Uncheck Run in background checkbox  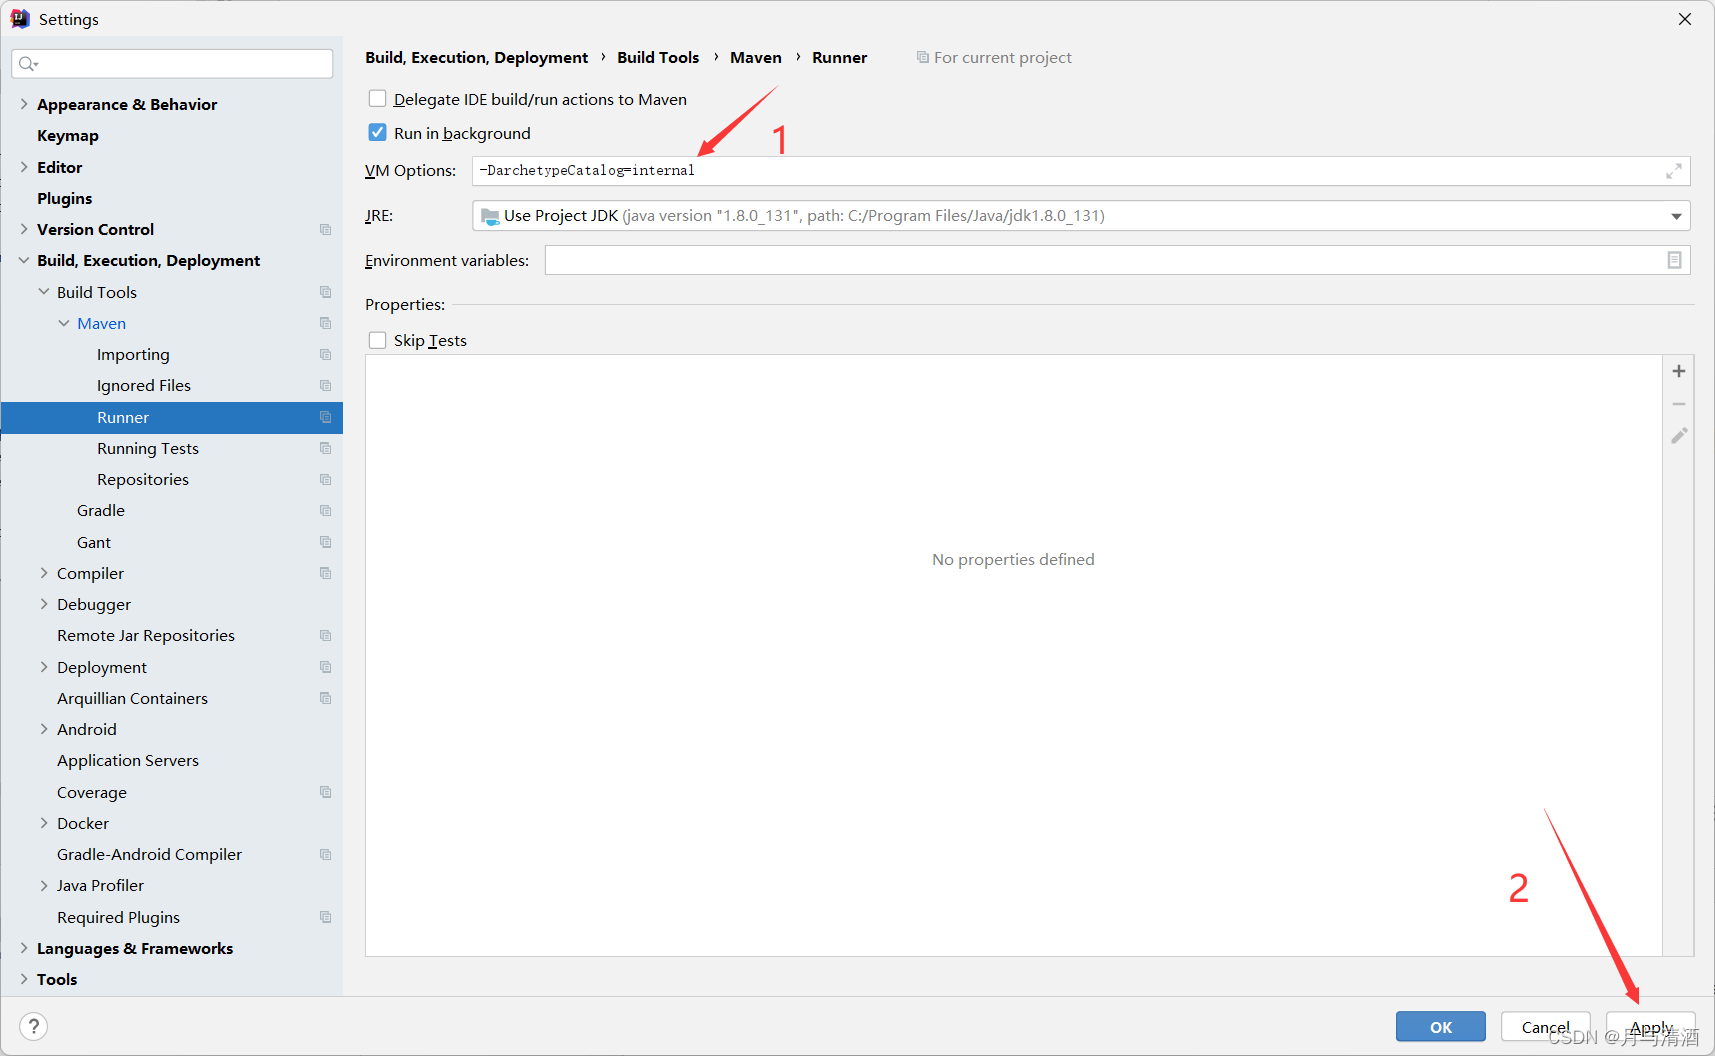[377, 132]
